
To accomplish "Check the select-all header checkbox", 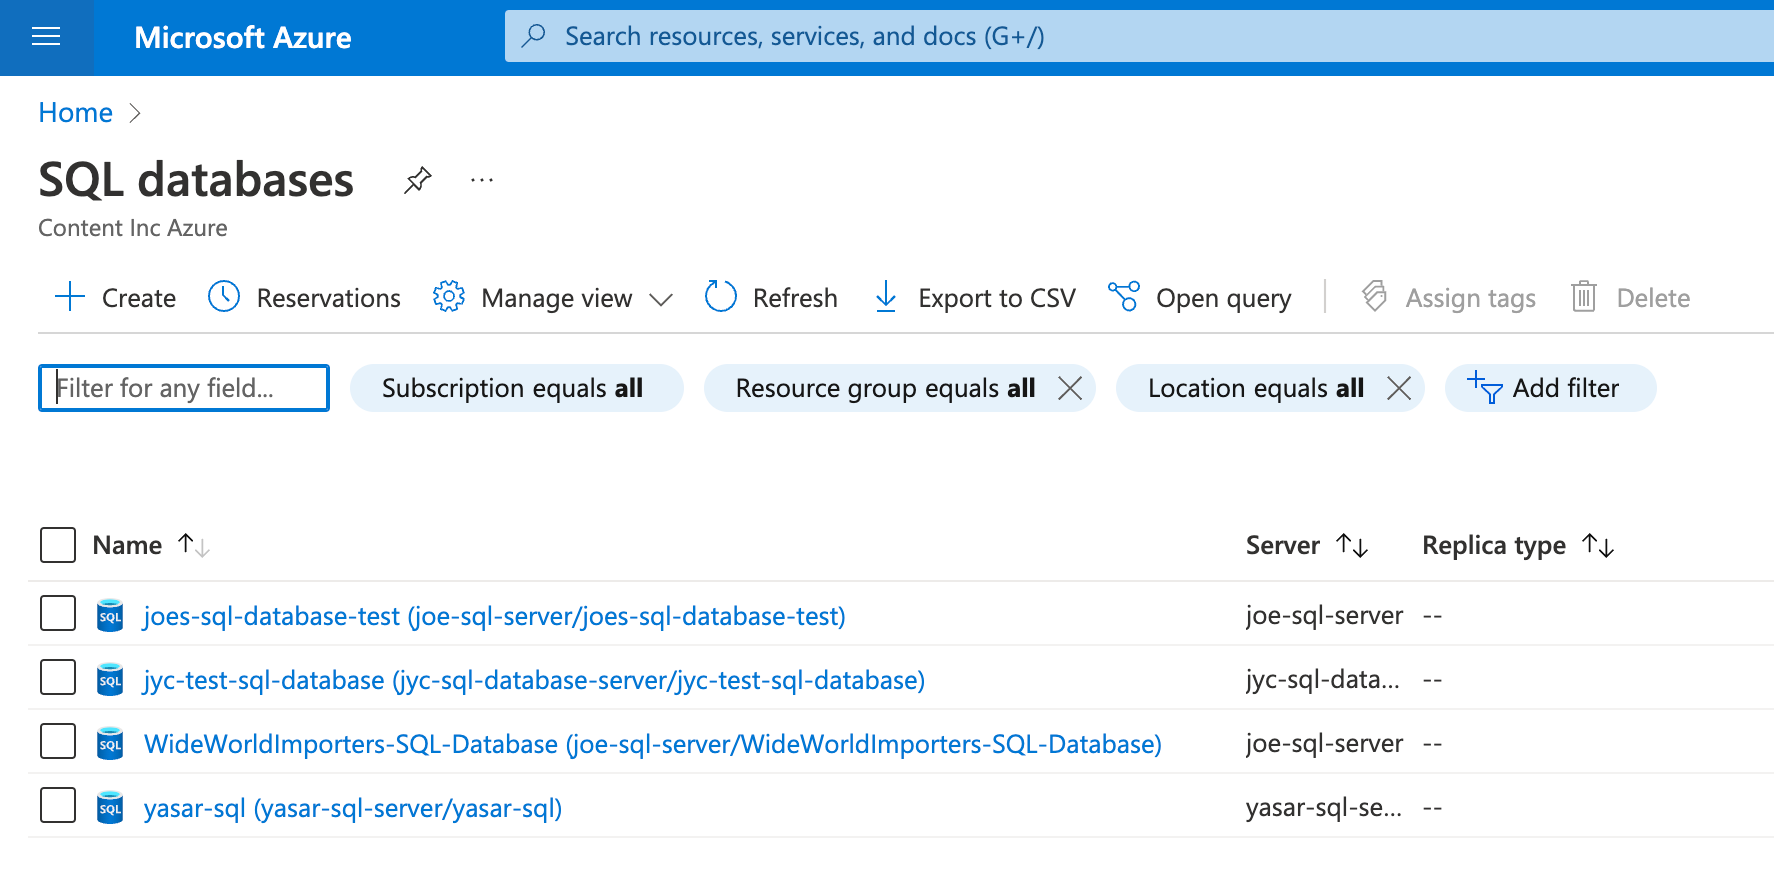I will pos(58,545).
